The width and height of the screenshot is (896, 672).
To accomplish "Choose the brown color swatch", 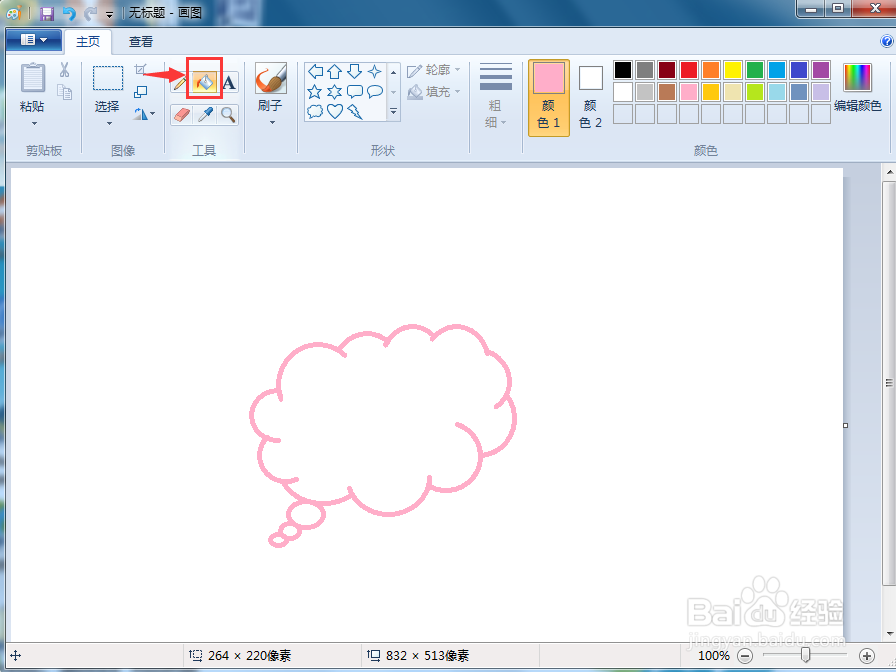I will [x=667, y=92].
